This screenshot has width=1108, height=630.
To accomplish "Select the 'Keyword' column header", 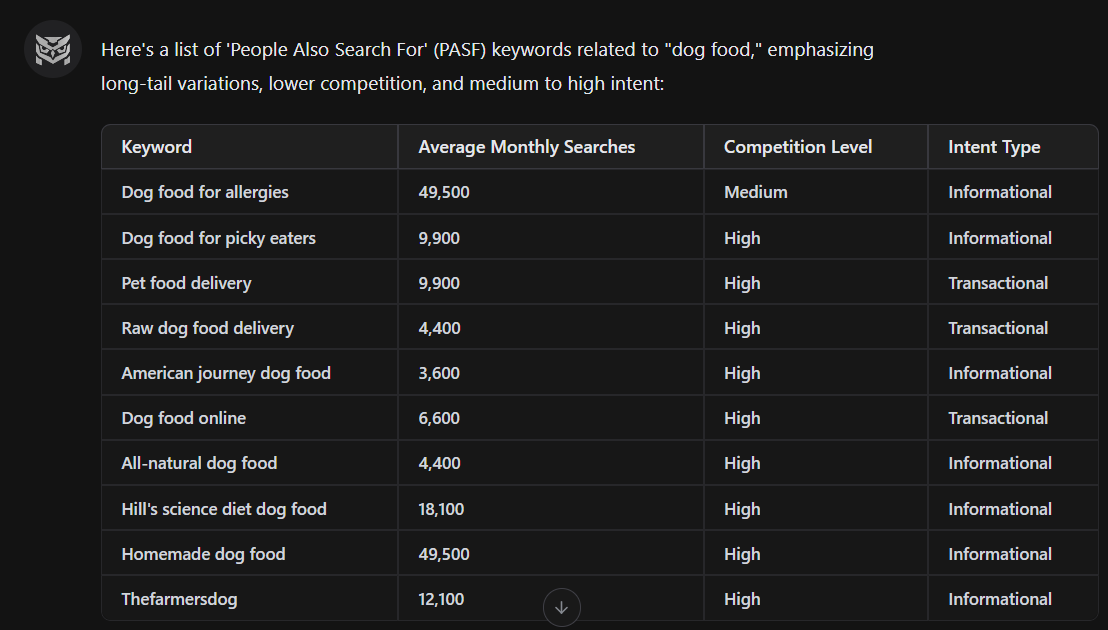I will point(156,146).
